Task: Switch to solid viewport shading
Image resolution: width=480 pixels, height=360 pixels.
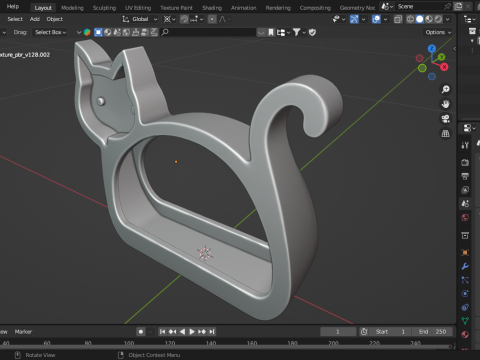Action: (x=420, y=19)
